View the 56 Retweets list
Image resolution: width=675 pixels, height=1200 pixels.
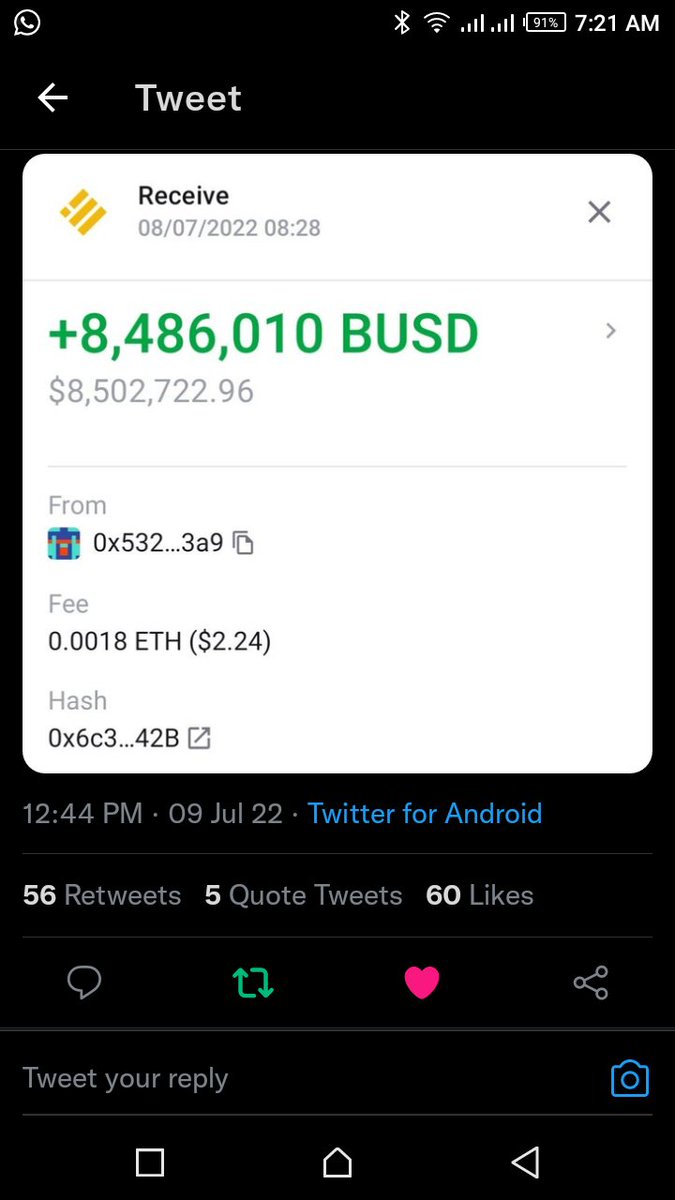102,895
